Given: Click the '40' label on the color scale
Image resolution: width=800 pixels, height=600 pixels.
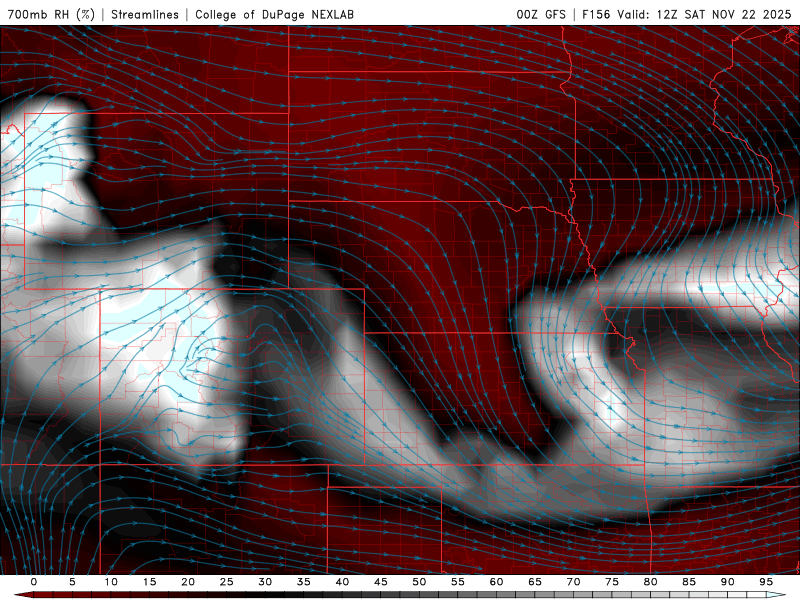Looking at the screenshot, I should [342, 582].
